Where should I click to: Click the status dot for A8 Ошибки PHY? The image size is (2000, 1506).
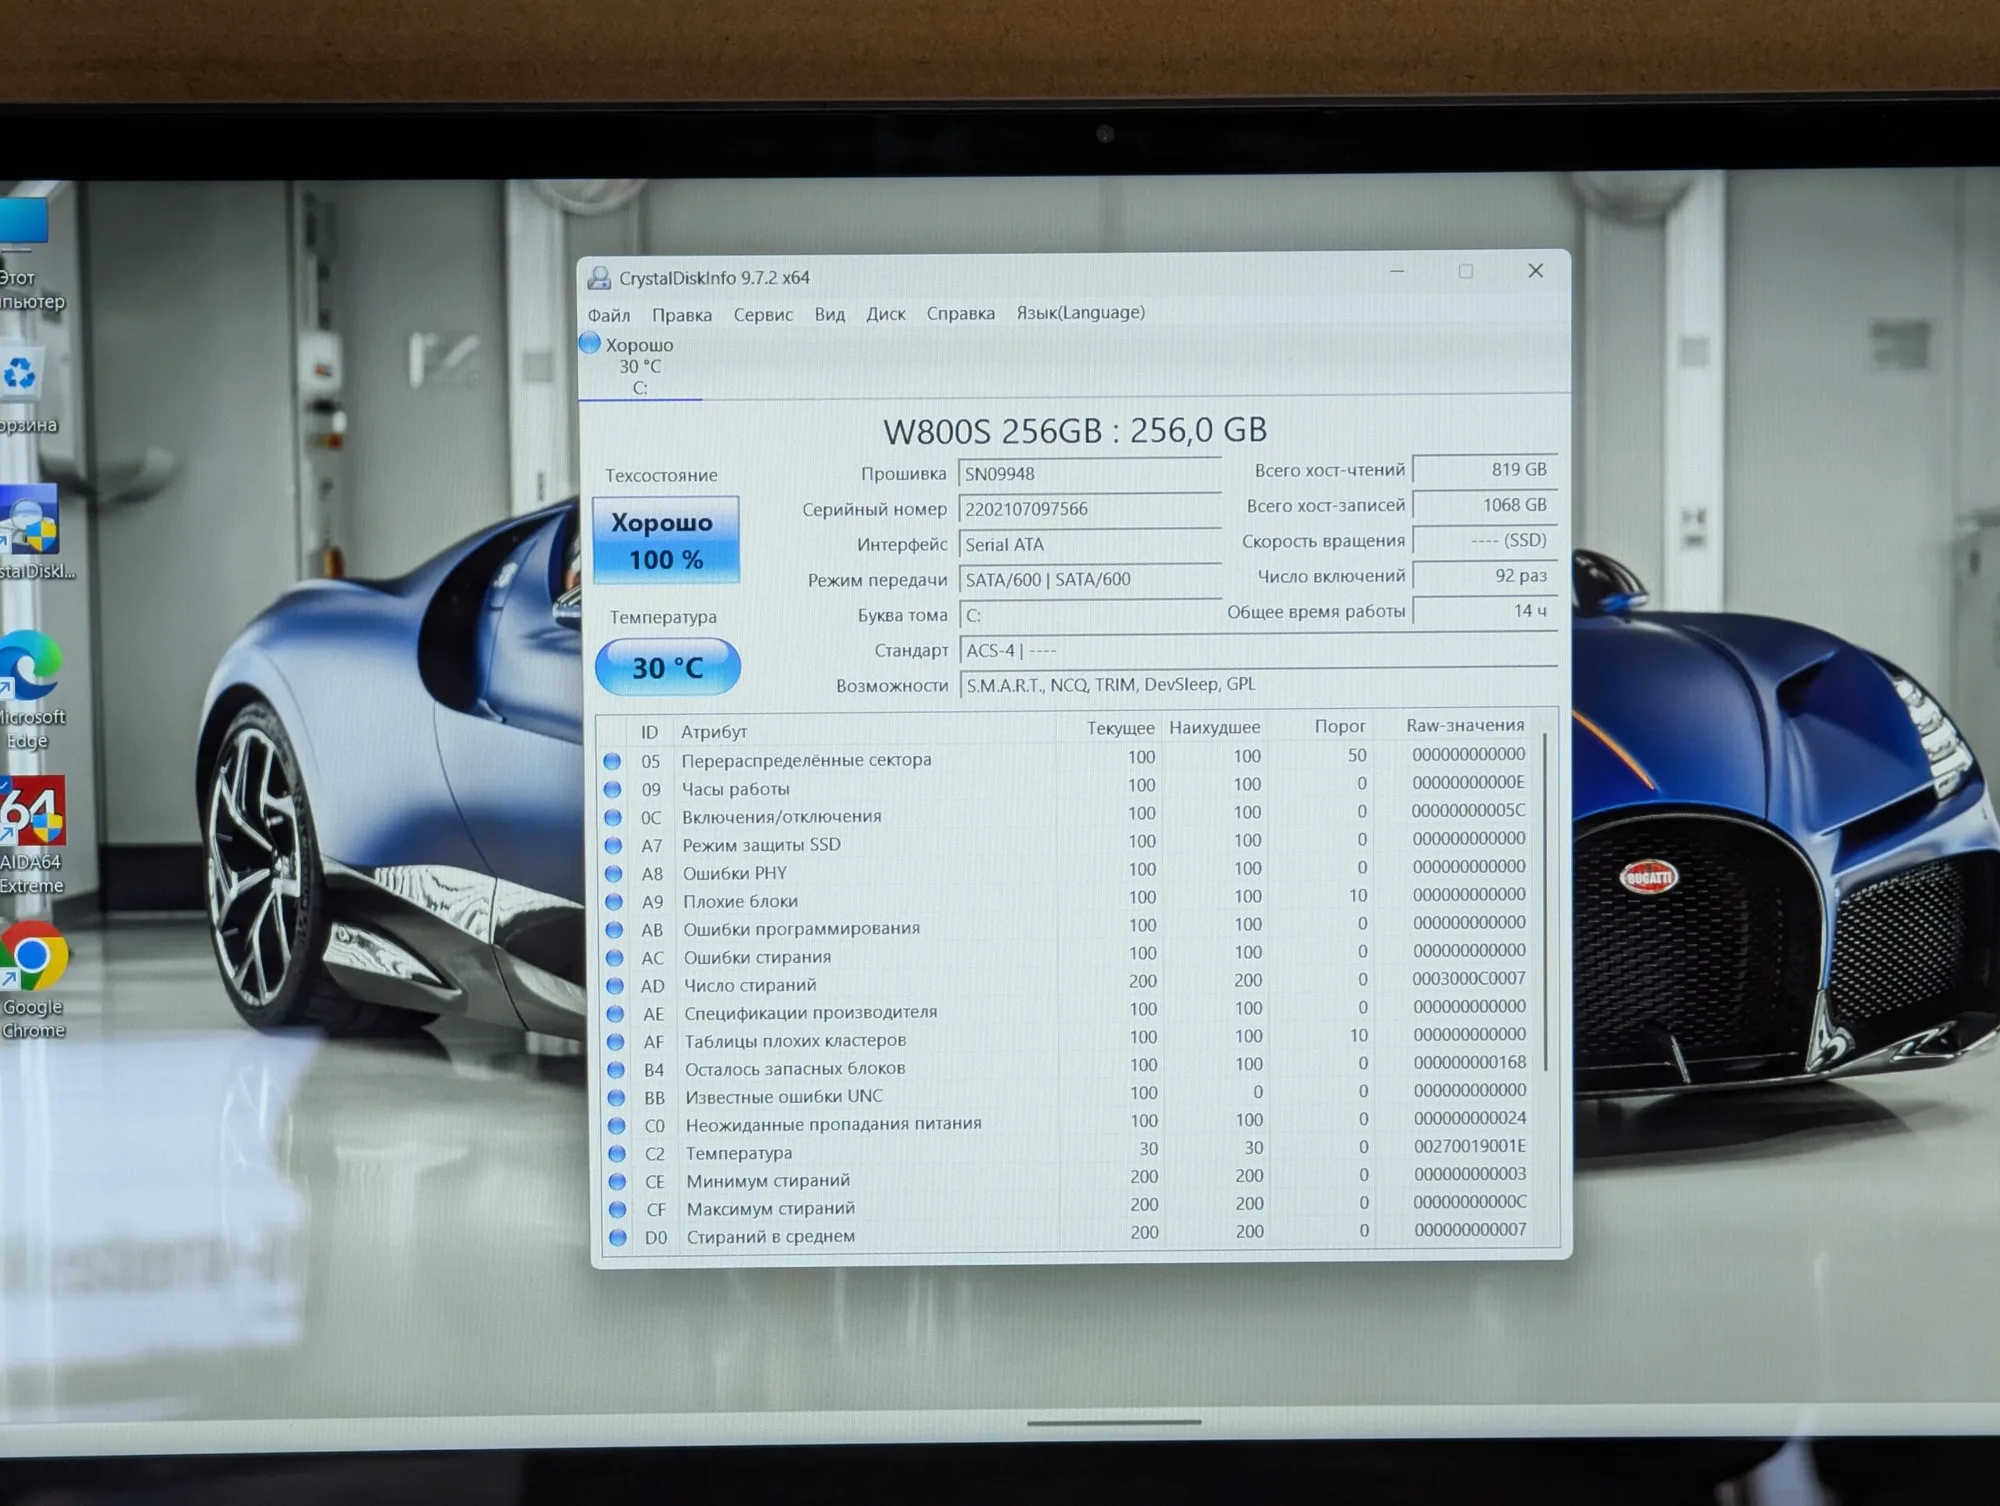614,873
